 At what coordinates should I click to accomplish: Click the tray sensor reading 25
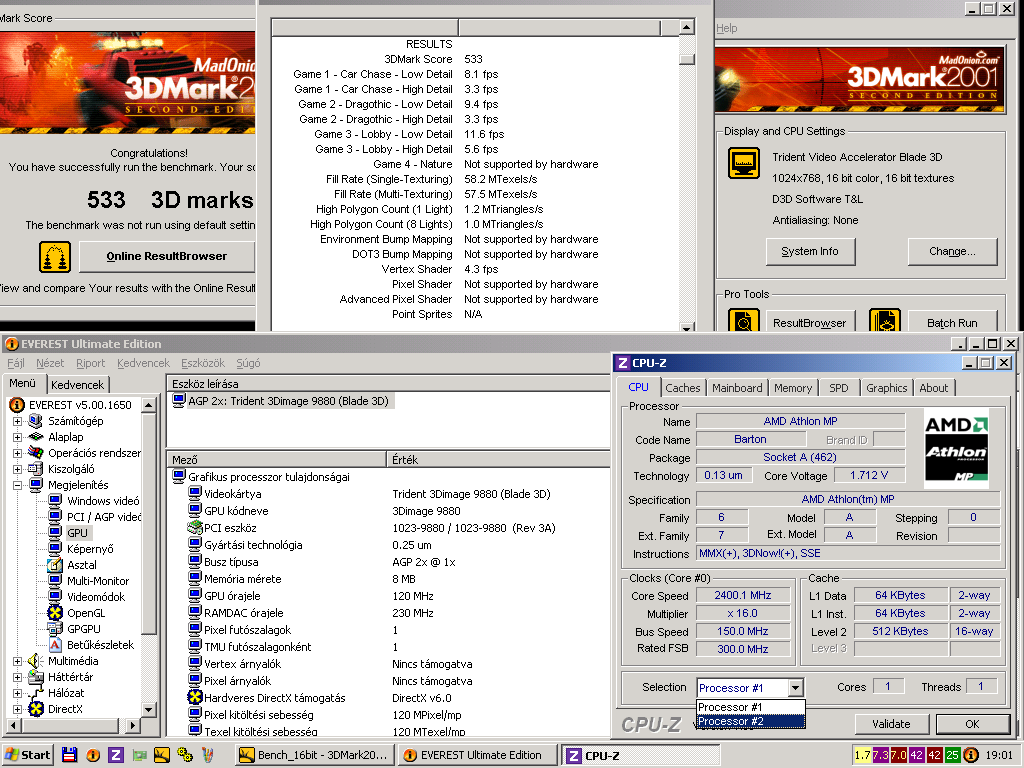pyautogui.click(x=952, y=755)
